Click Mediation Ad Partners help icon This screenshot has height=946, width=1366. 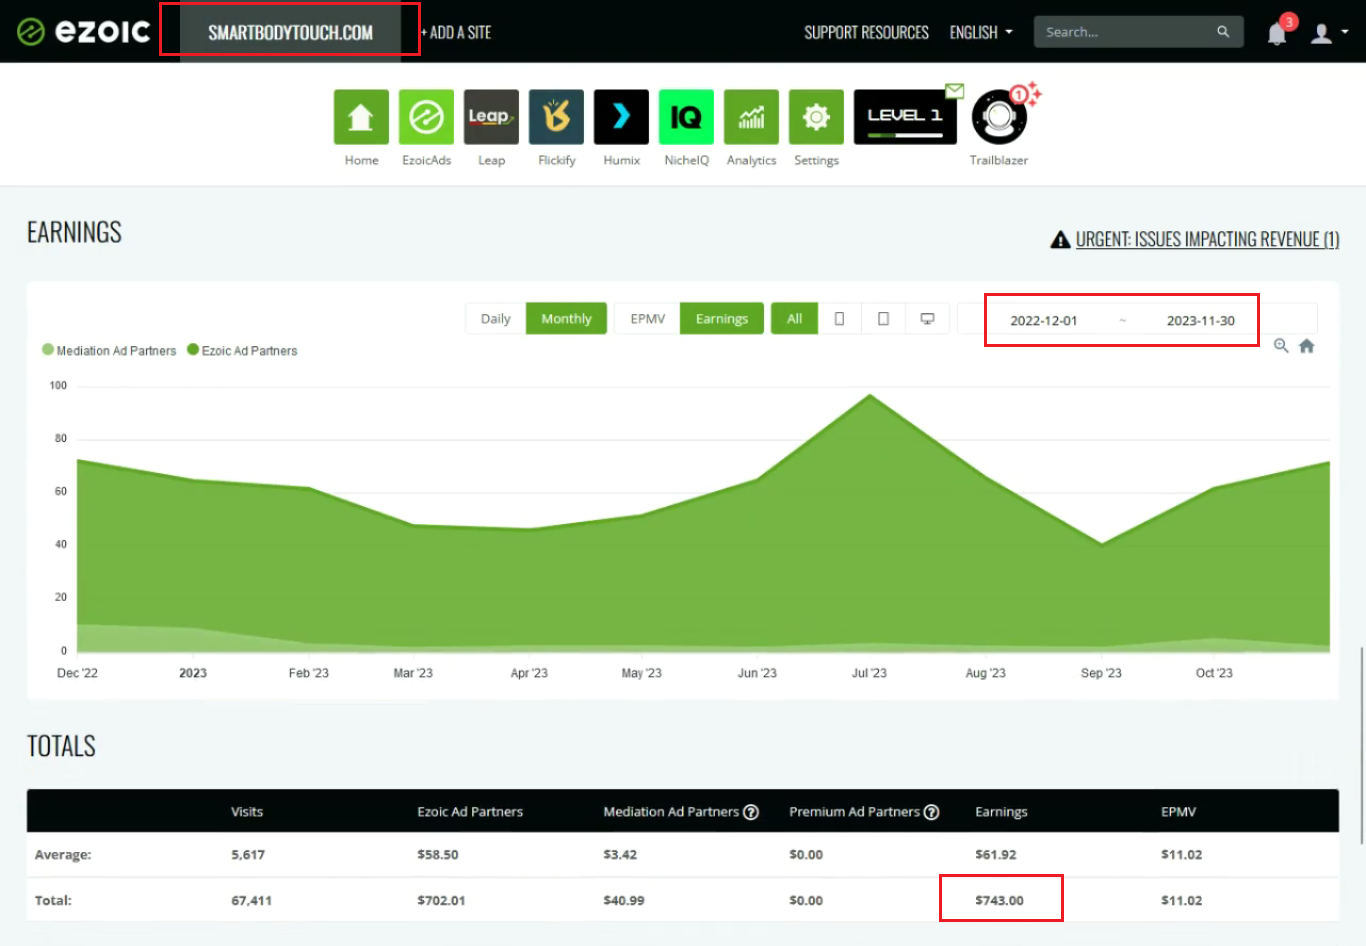tap(751, 812)
